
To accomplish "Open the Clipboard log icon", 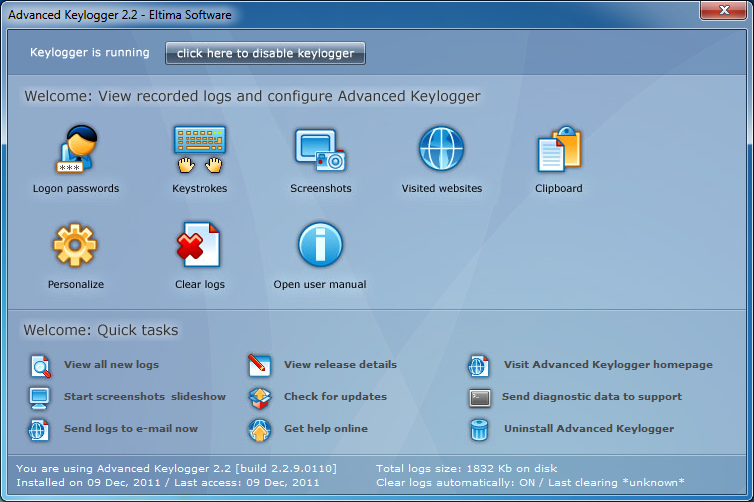I will point(559,150).
